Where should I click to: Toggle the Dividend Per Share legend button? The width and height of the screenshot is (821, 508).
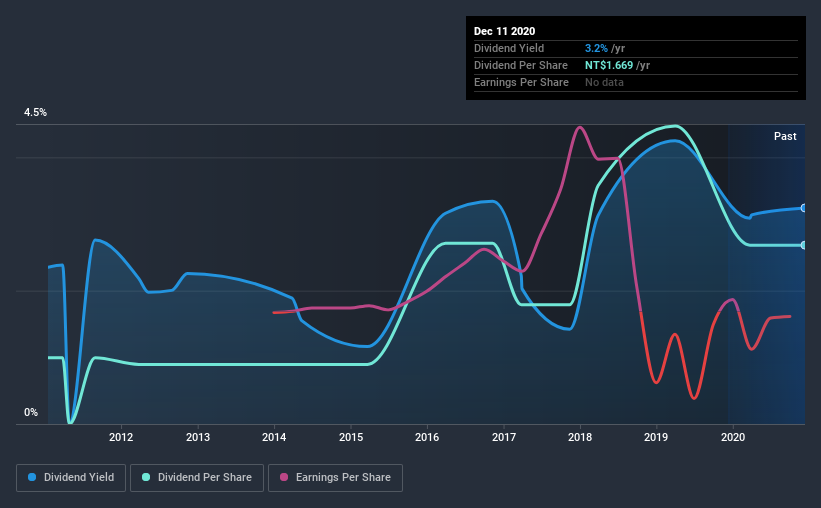pyautogui.click(x=197, y=478)
